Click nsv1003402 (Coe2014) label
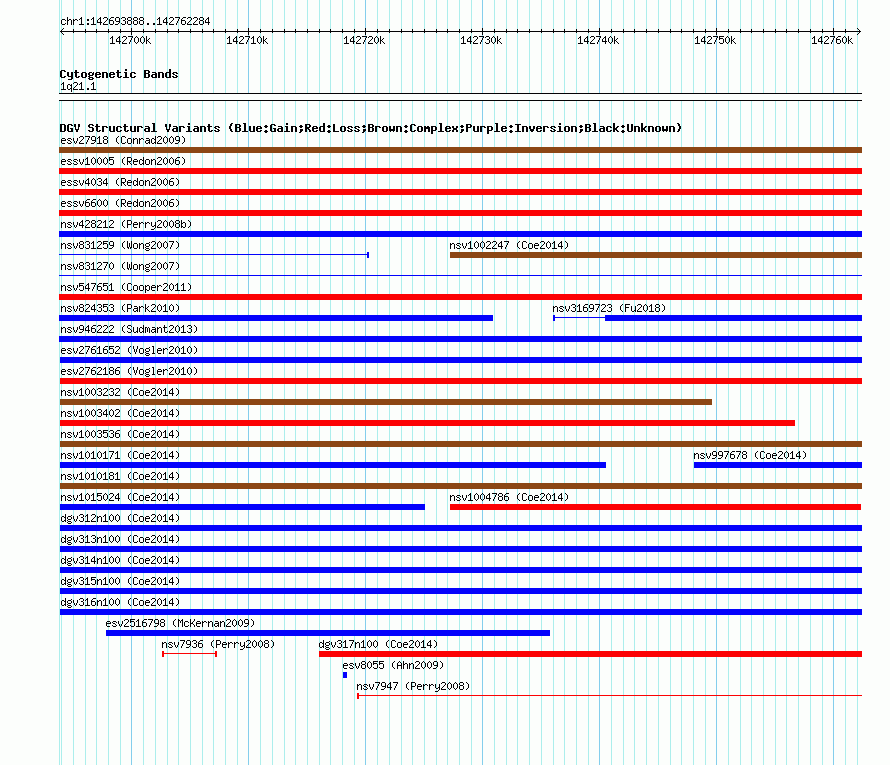 tap(120, 413)
